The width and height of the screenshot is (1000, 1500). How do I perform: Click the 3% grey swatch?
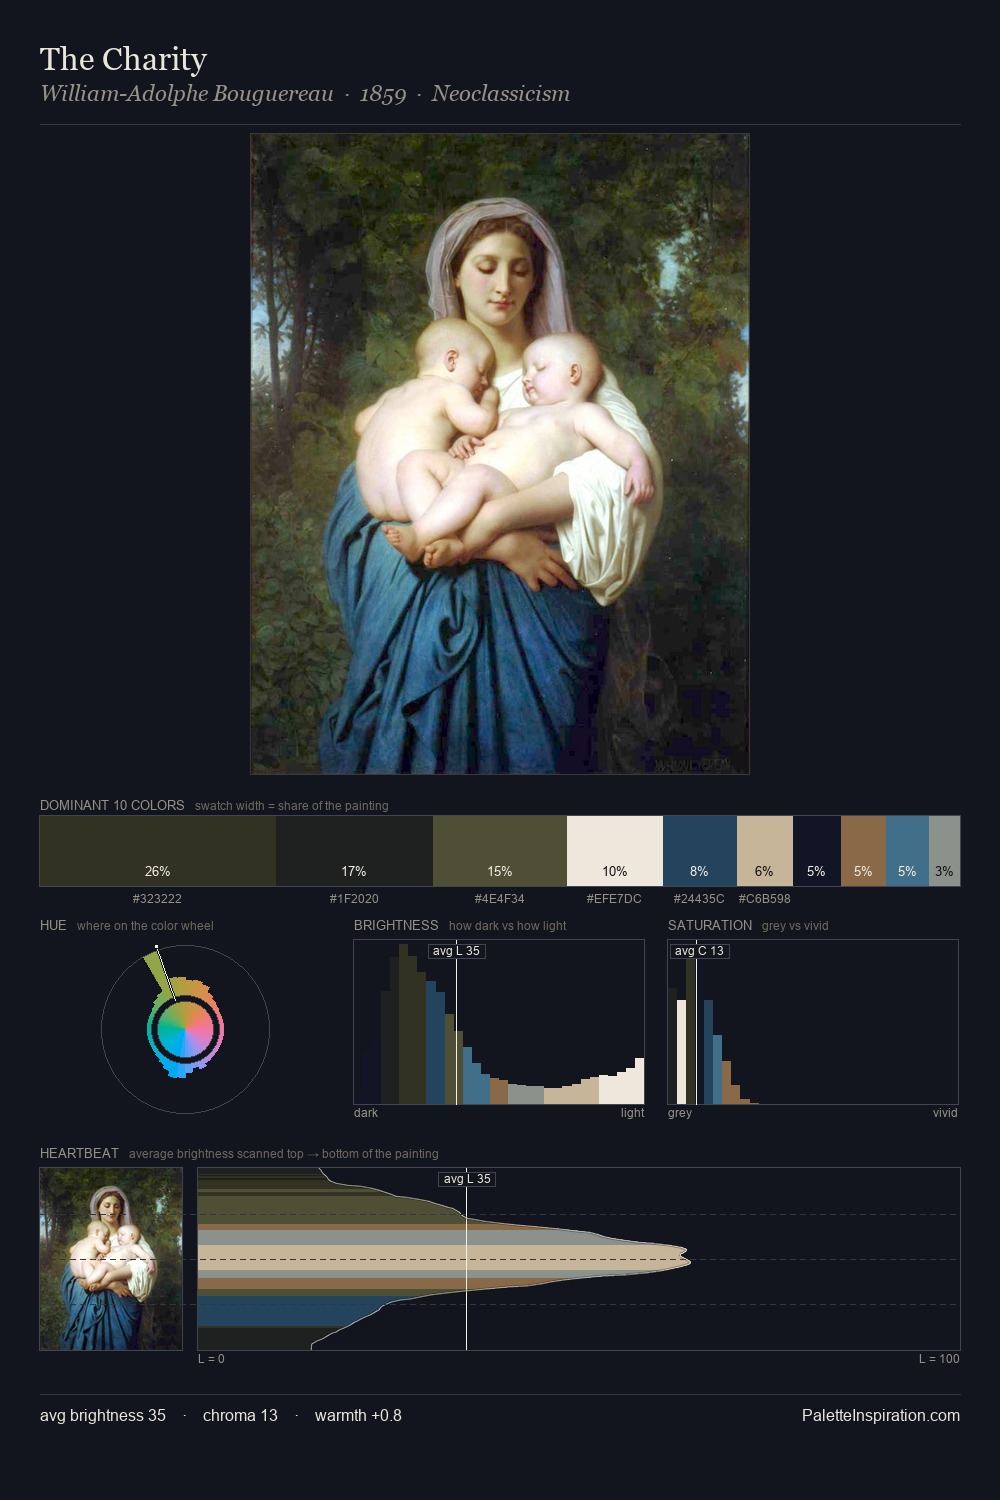pyautogui.click(x=944, y=851)
